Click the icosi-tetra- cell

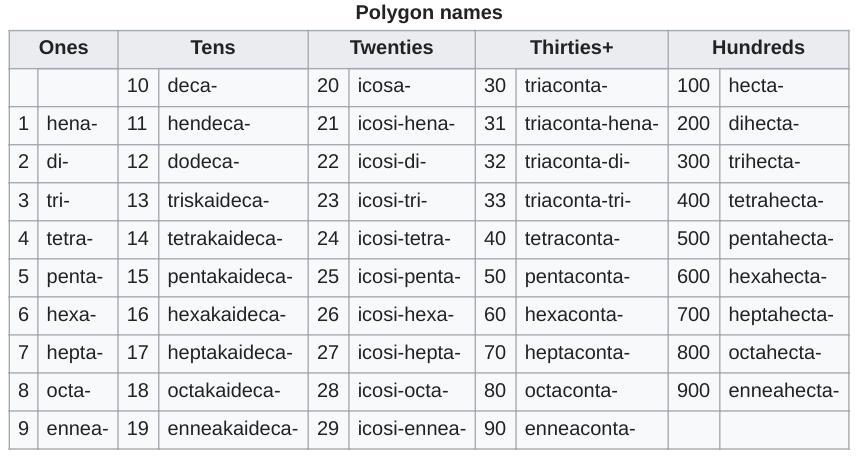pos(404,239)
